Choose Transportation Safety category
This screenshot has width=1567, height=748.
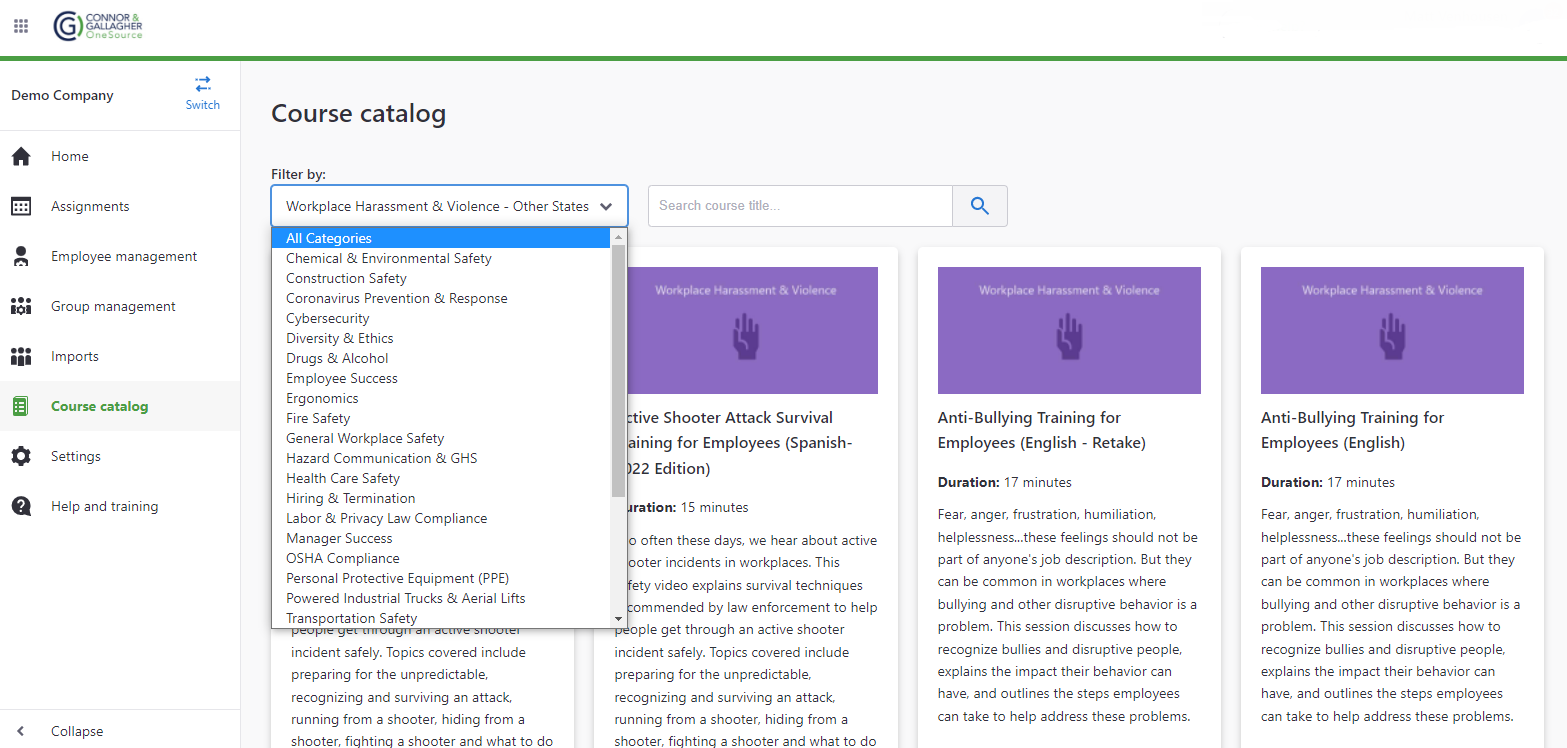click(x=441, y=618)
